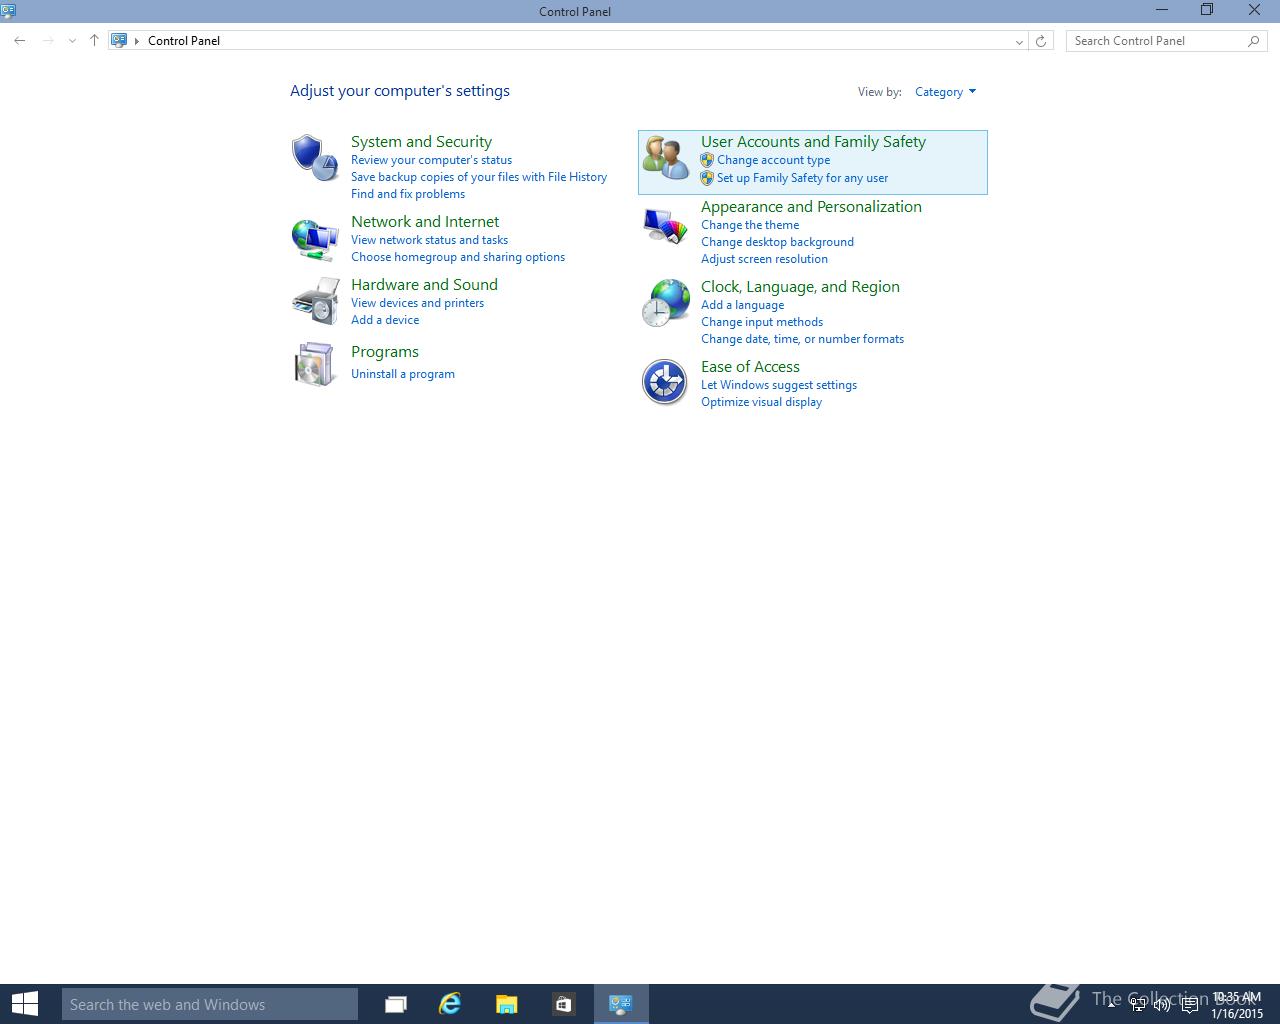Click Hardware and Sound heading
Image resolution: width=1280 pixels, height=1024 pixels.
424,285
